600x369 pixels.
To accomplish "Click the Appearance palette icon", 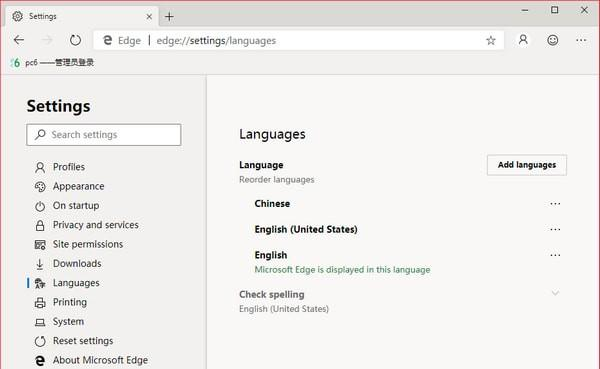I will tap(40, 186).
